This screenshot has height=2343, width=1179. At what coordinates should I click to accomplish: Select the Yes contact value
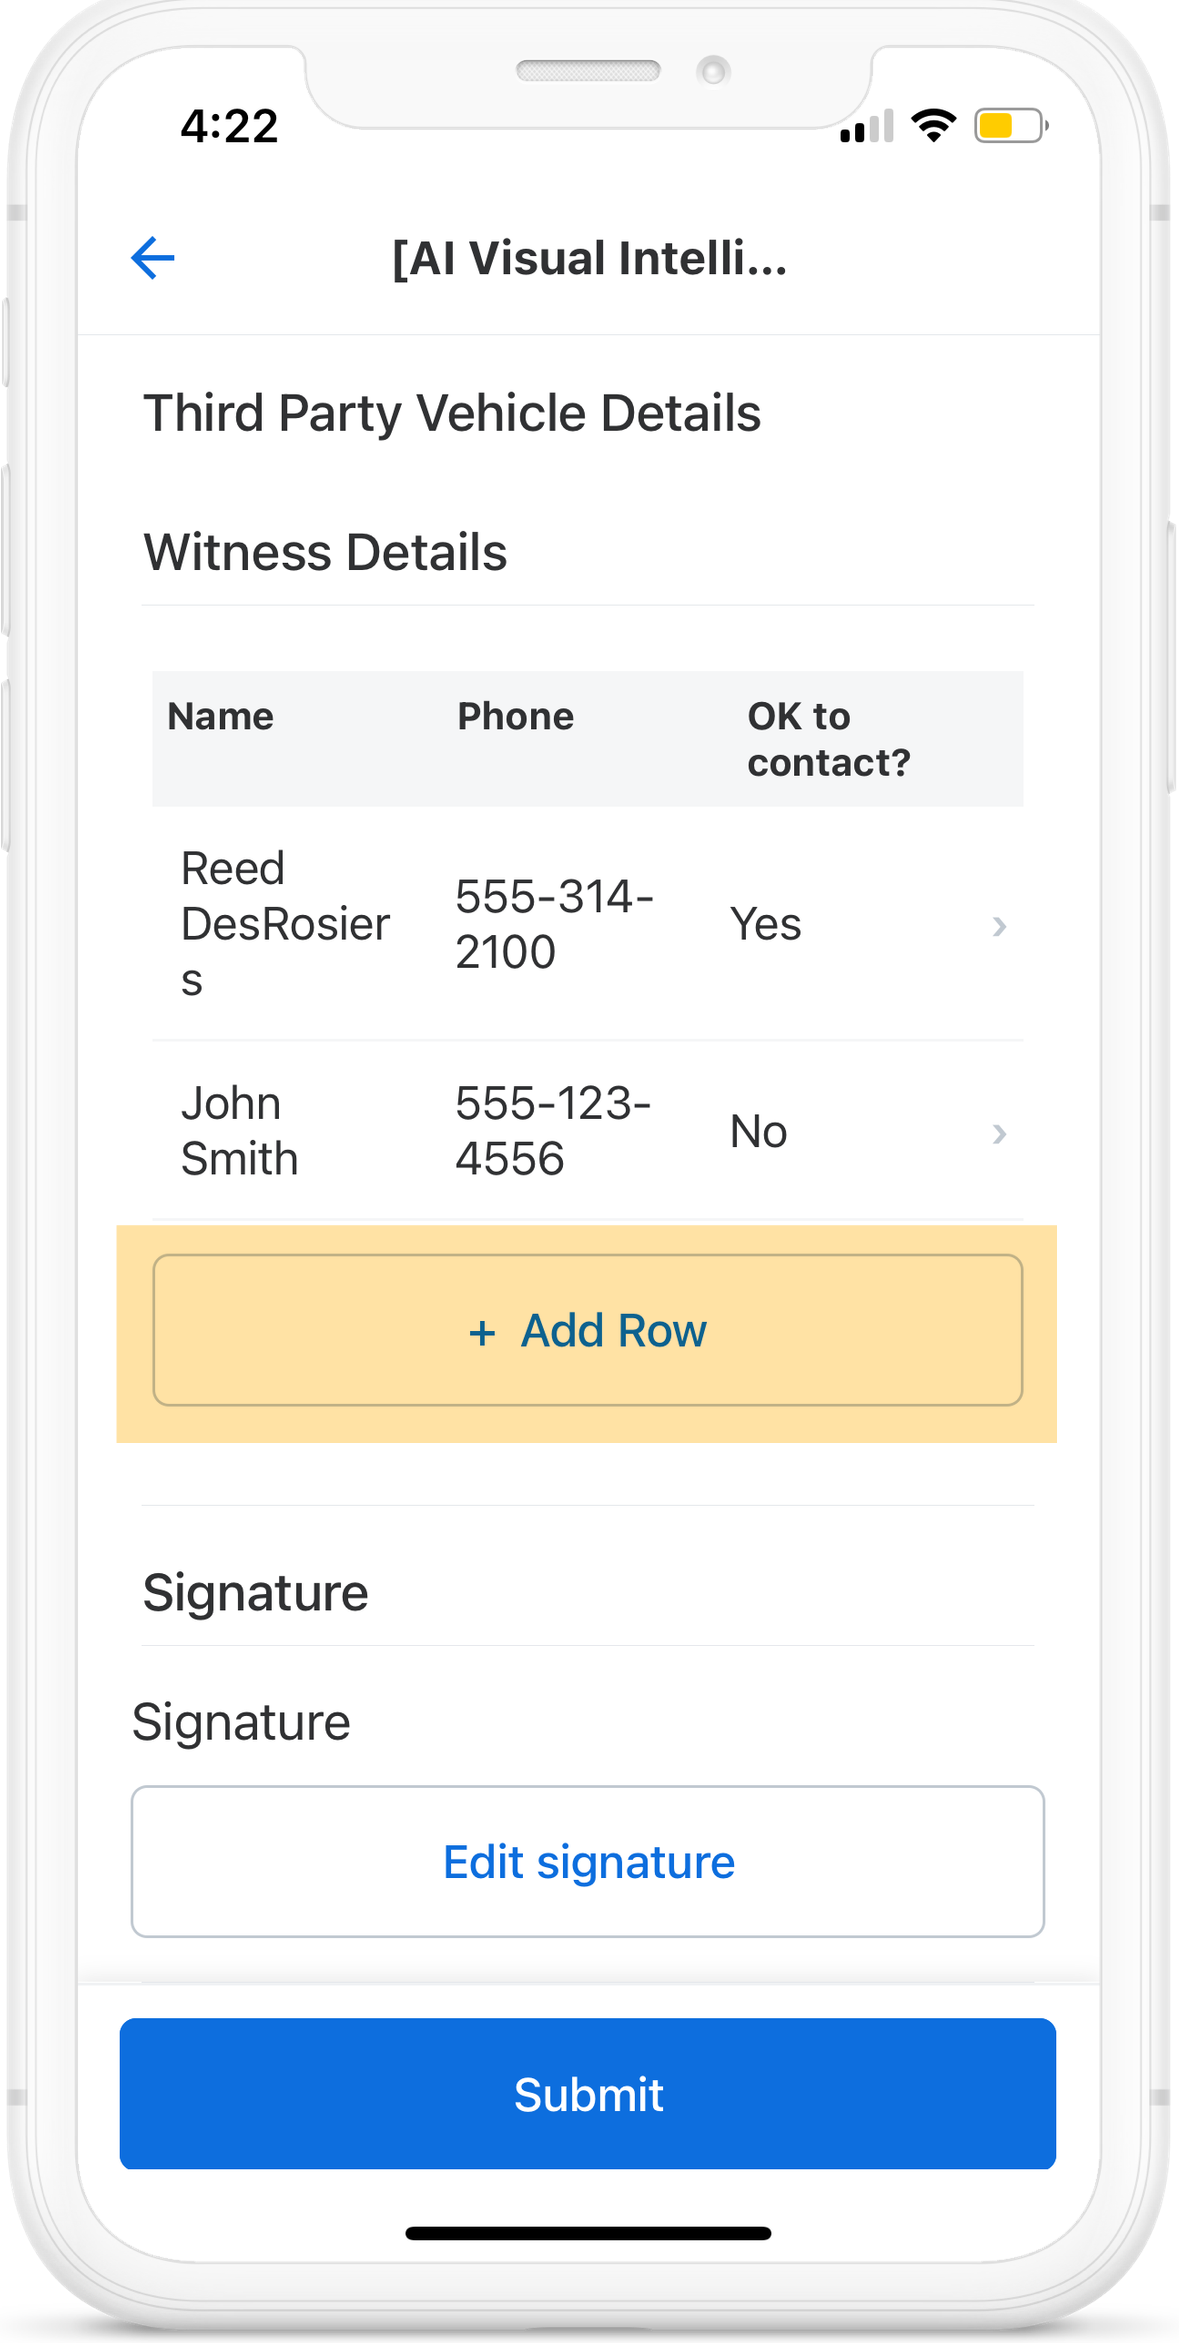click(765, 925)
